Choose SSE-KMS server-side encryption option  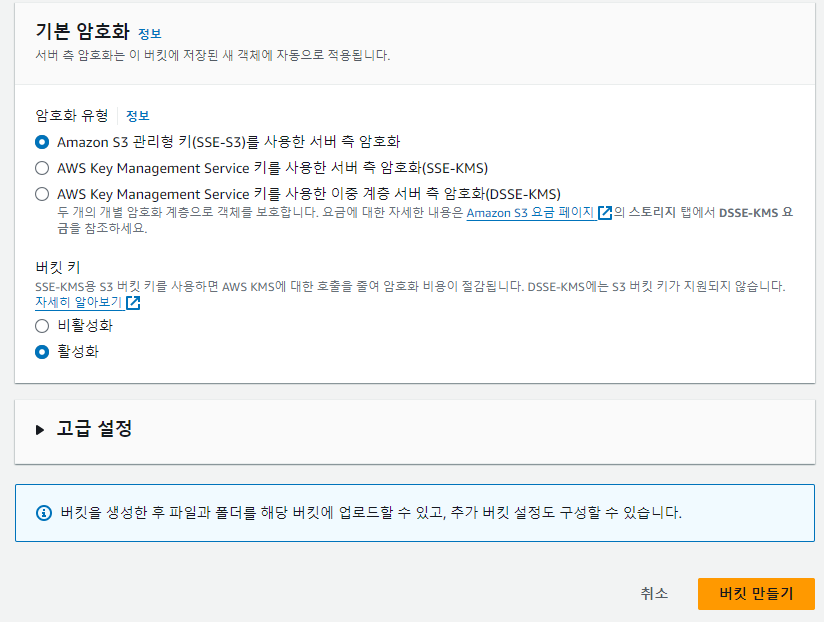[x=42, y=168]
